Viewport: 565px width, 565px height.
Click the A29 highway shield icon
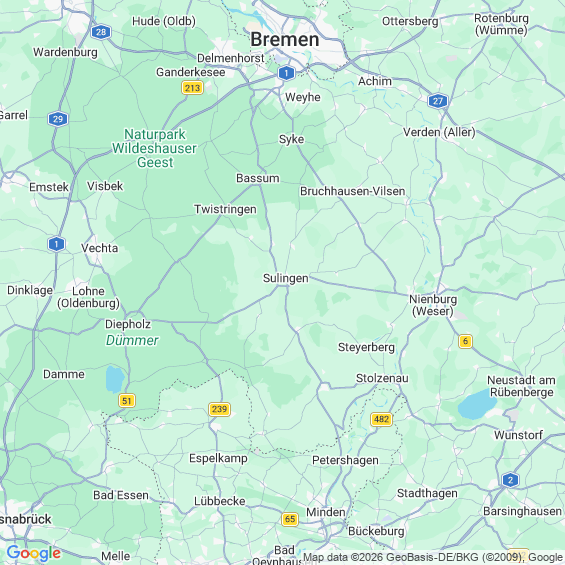(x=58, y=119)
